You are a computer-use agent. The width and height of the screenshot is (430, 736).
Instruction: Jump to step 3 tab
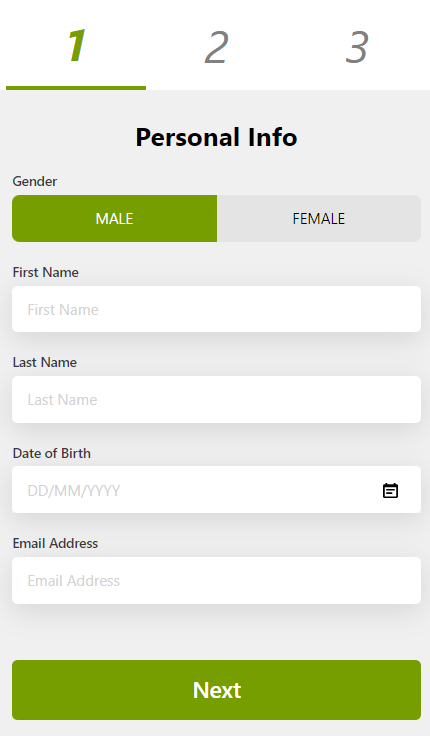[x=357, y=47]
